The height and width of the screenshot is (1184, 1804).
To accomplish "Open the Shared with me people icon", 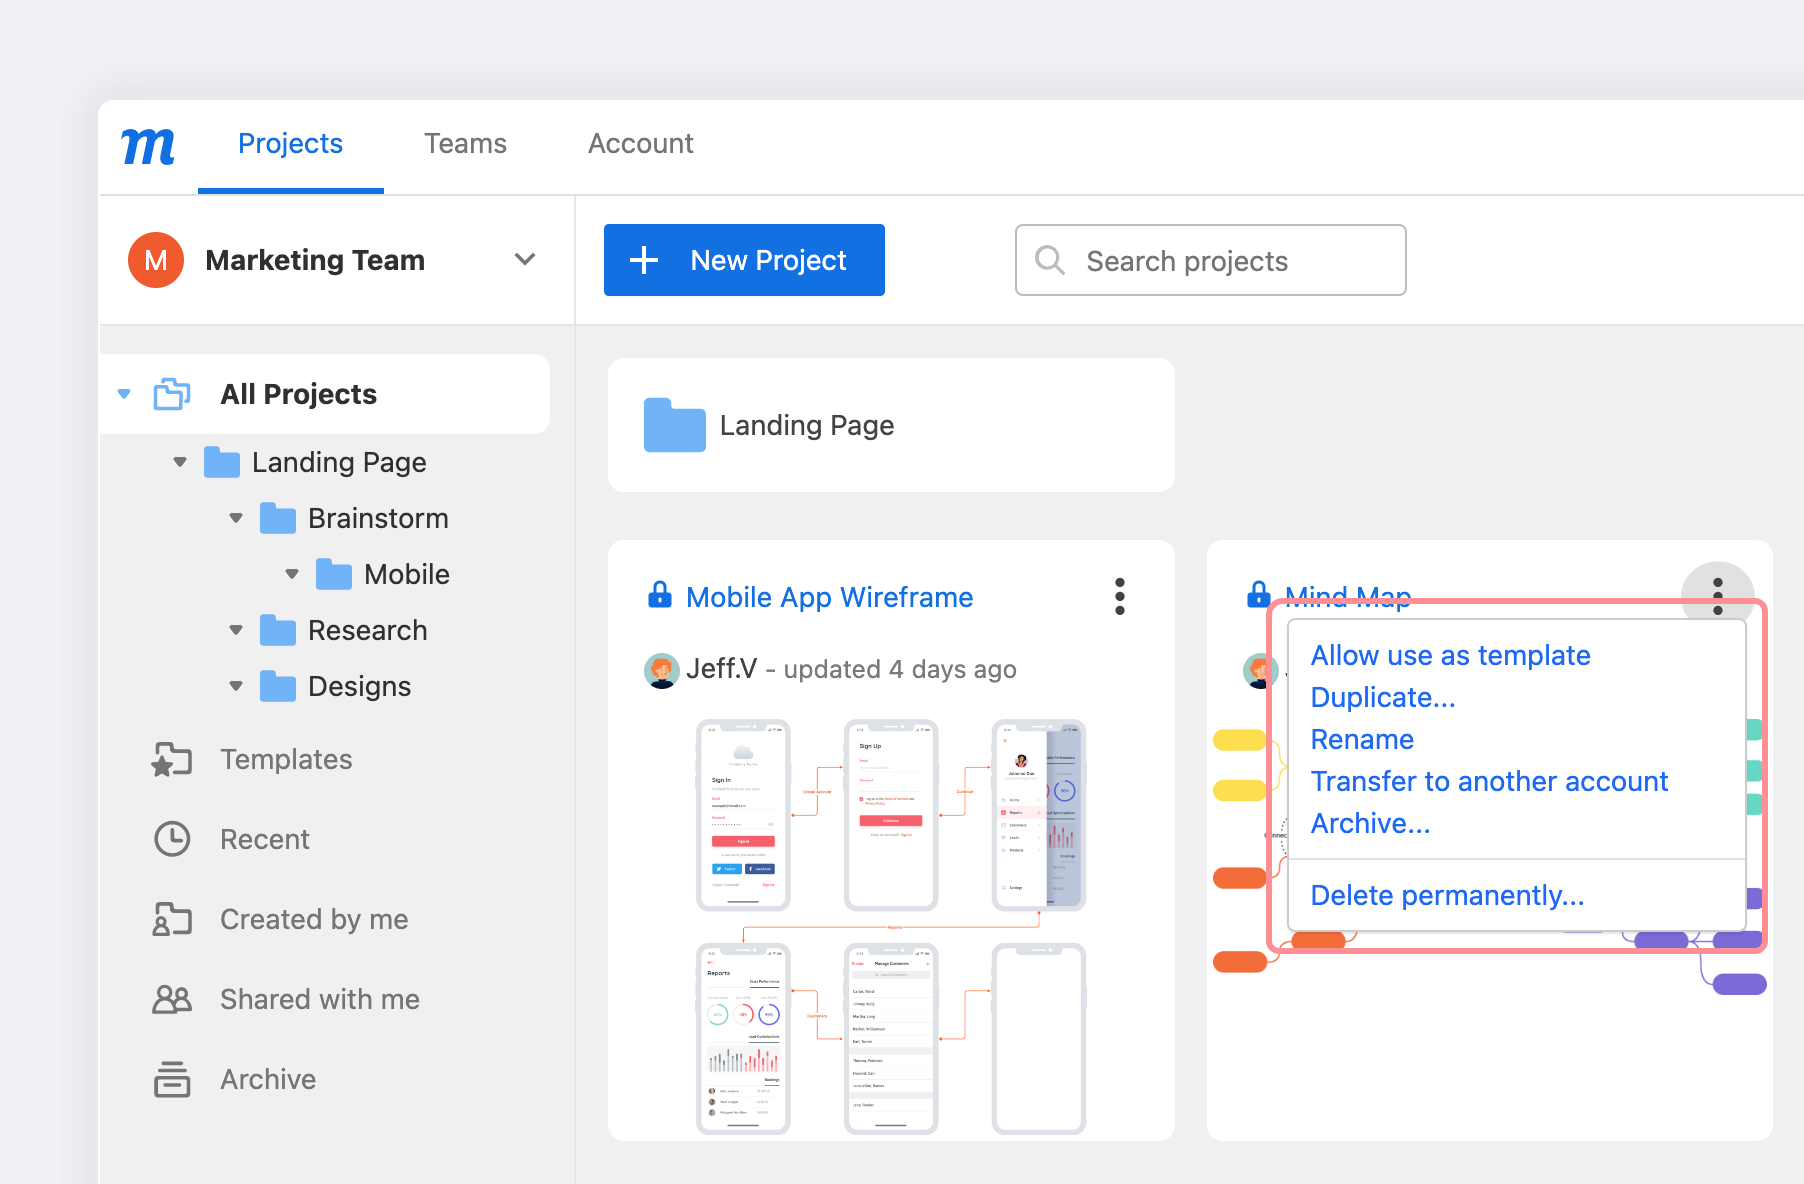I will click(172, 999).
